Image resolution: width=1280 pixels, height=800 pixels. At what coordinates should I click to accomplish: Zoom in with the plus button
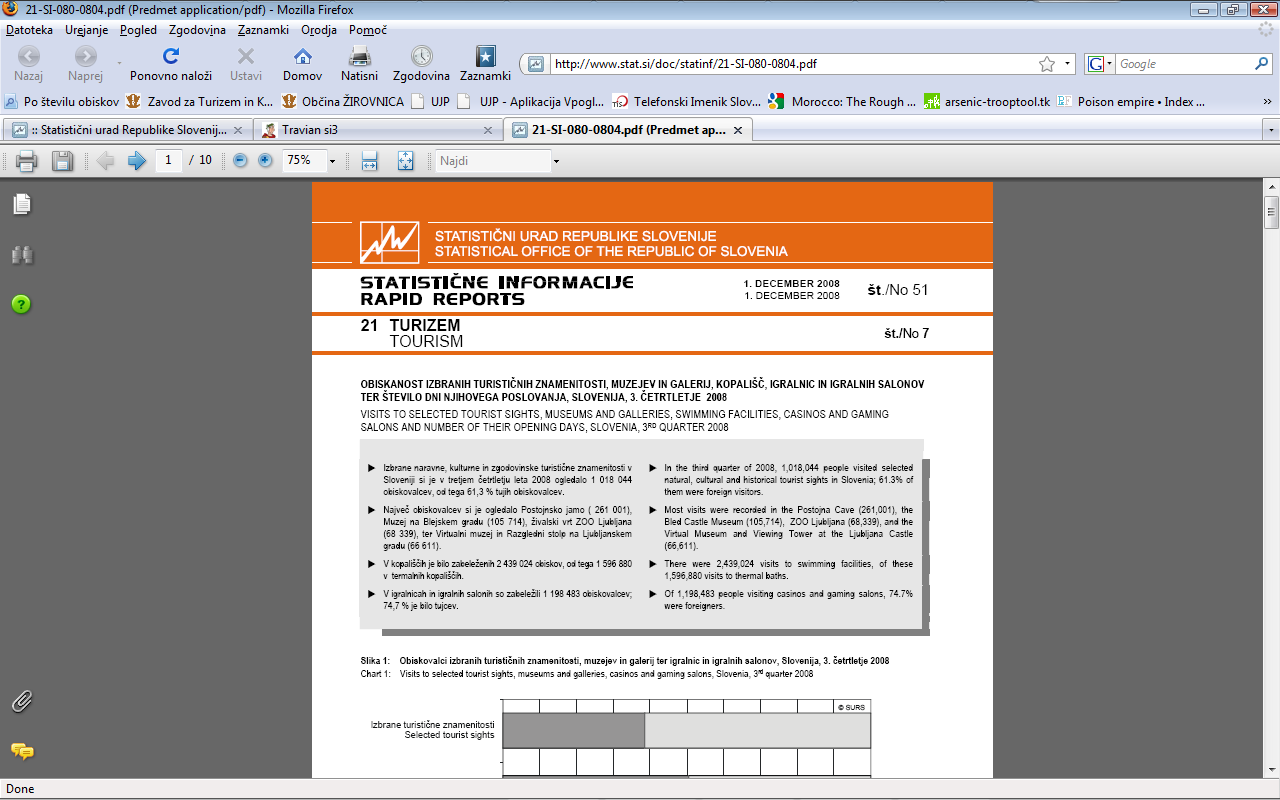pos(265,160)
